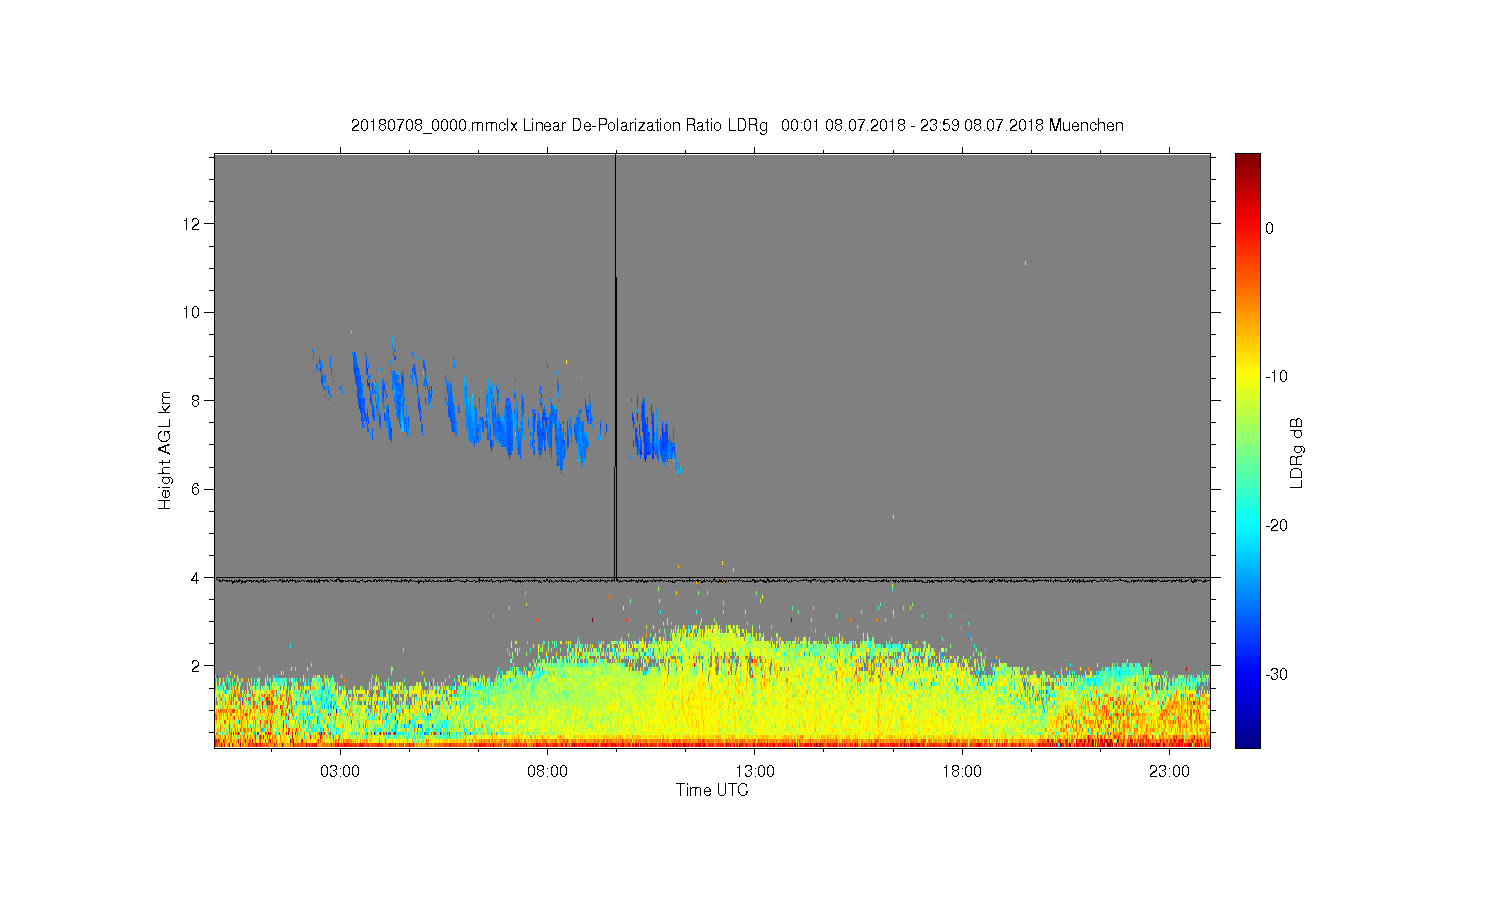
Task: Click the '18:00' time tick label
Action: pyautogui.click(x=962, y=772)
